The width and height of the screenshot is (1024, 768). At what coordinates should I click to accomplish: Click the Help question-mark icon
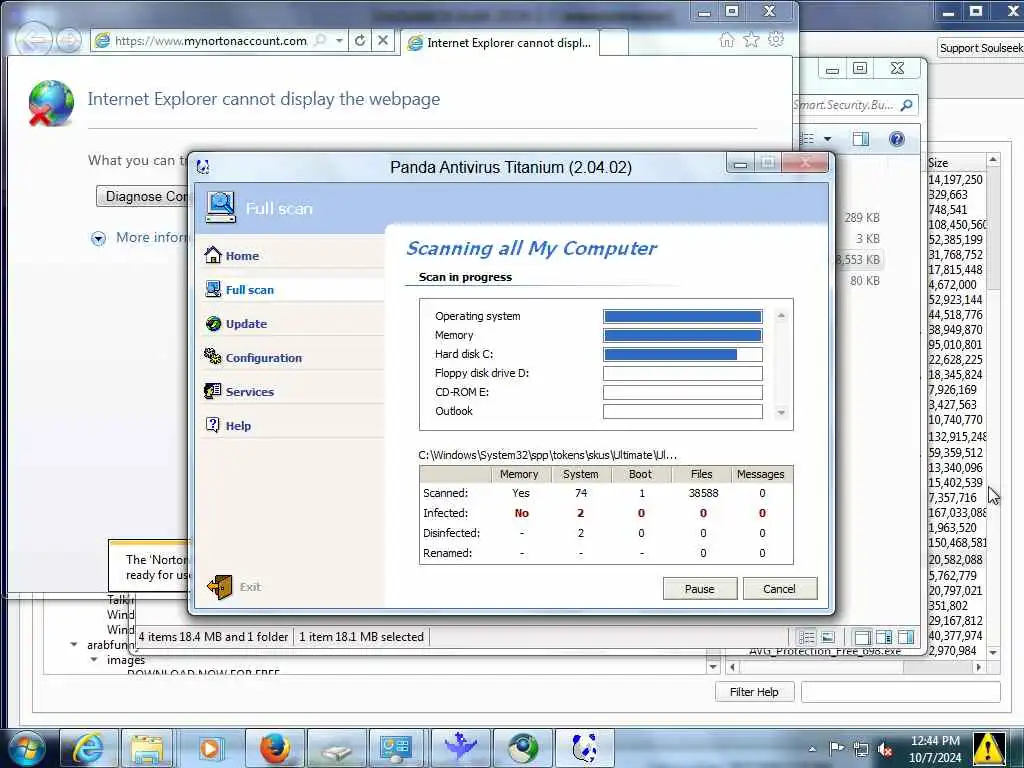point(212,424)
